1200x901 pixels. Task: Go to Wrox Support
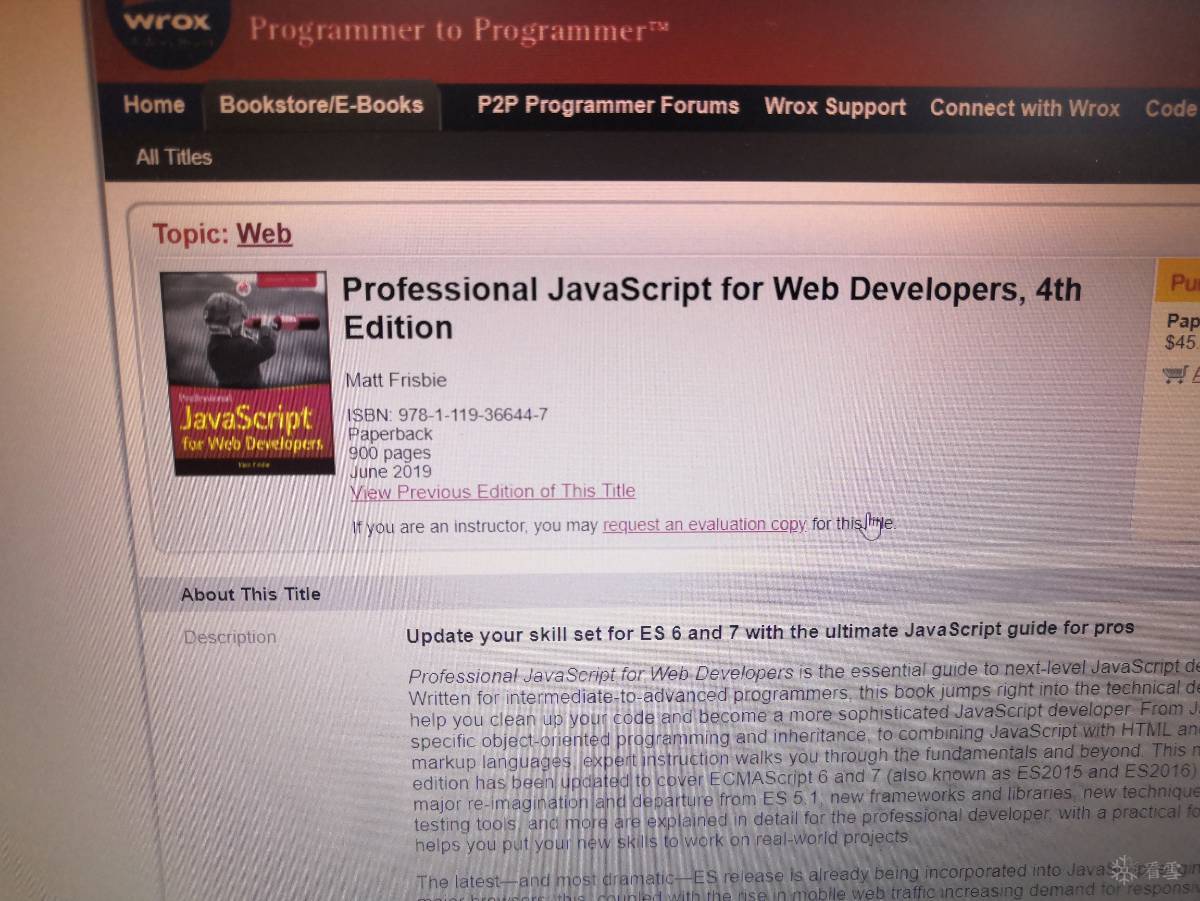pos(835,107)
